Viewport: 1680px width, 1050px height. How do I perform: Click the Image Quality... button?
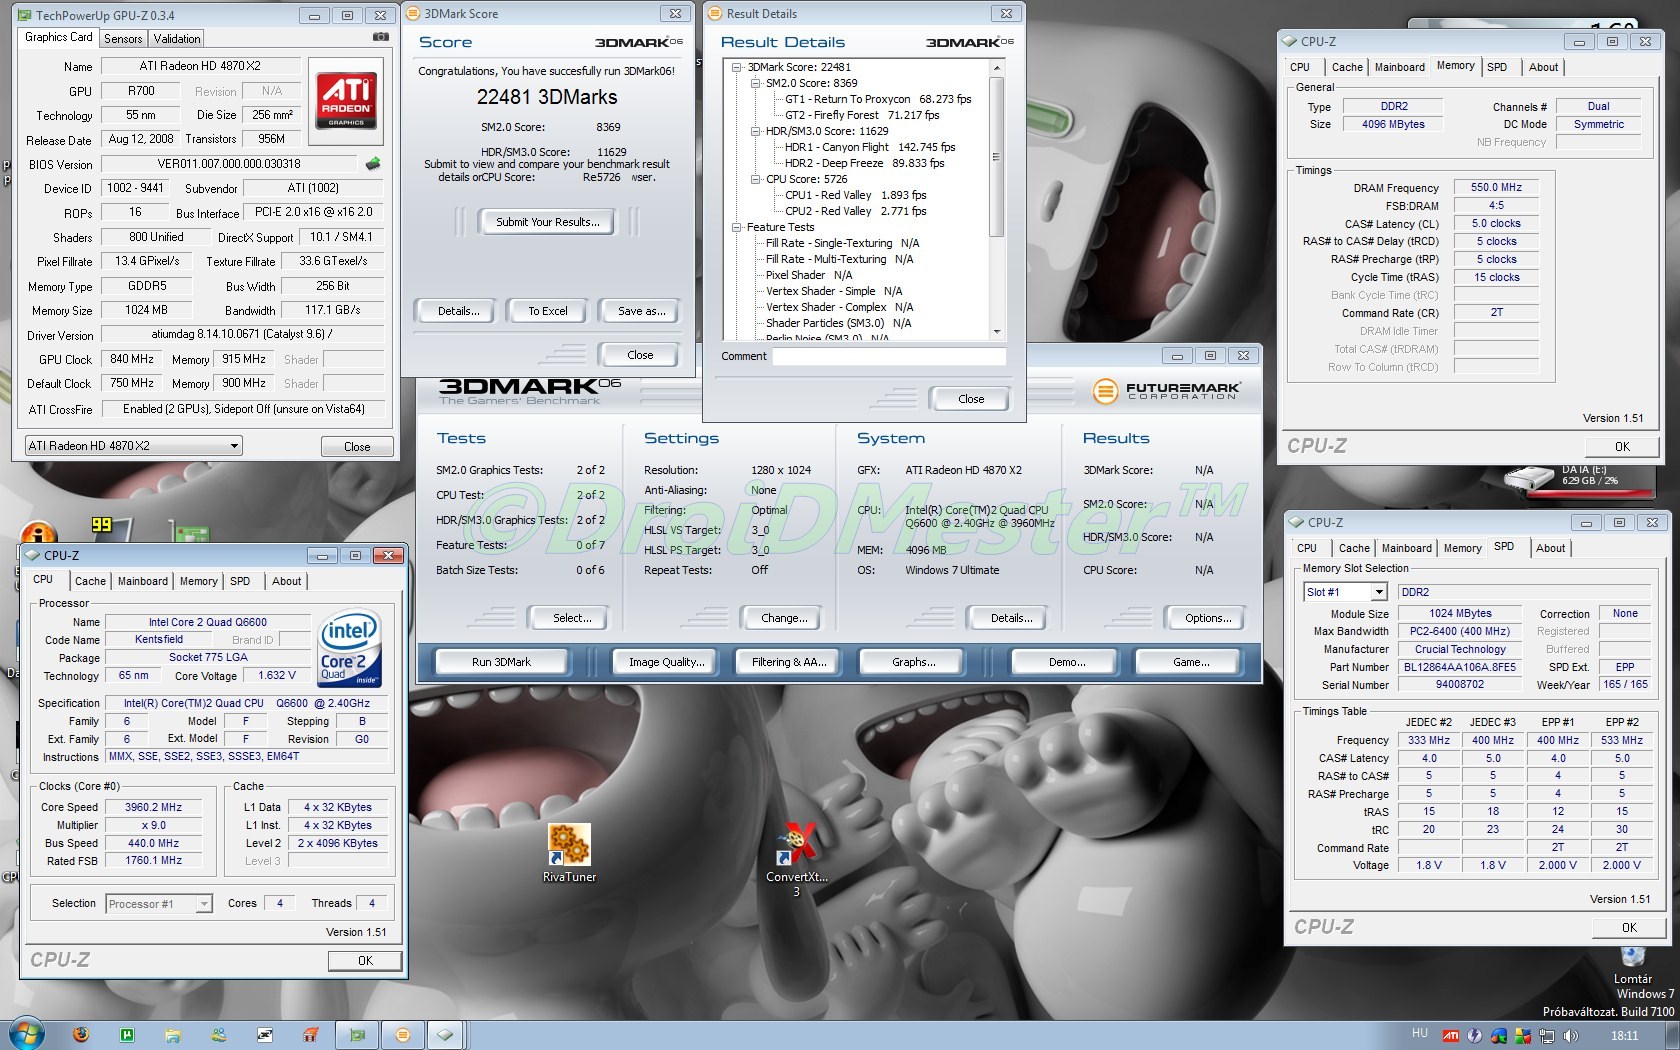pos(666,662)
